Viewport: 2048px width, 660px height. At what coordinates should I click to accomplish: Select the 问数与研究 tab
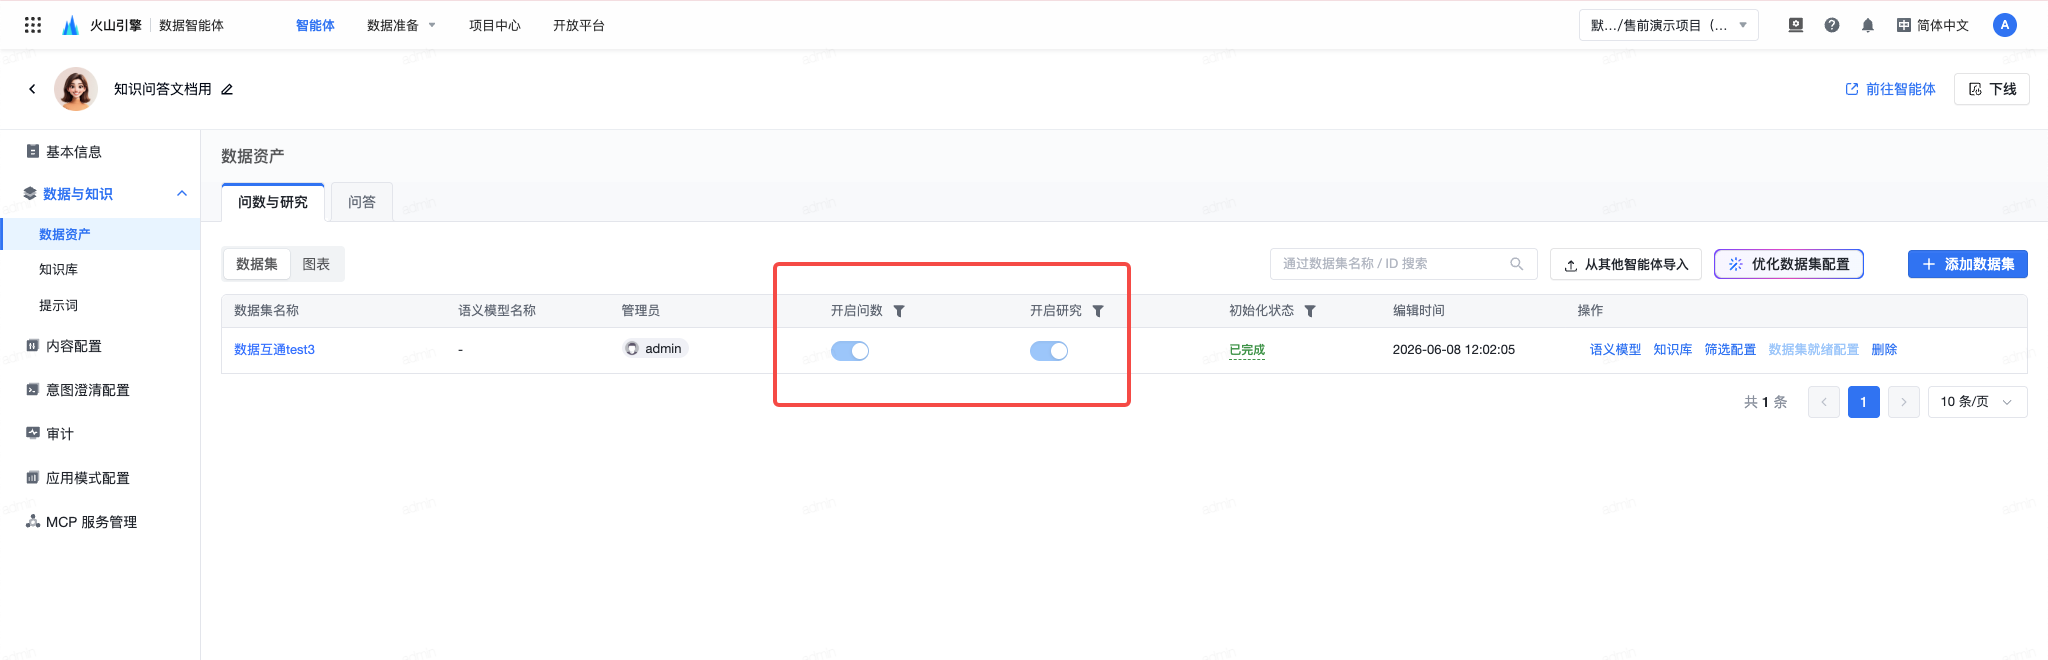pyautogui.click(x=273, y=202)
